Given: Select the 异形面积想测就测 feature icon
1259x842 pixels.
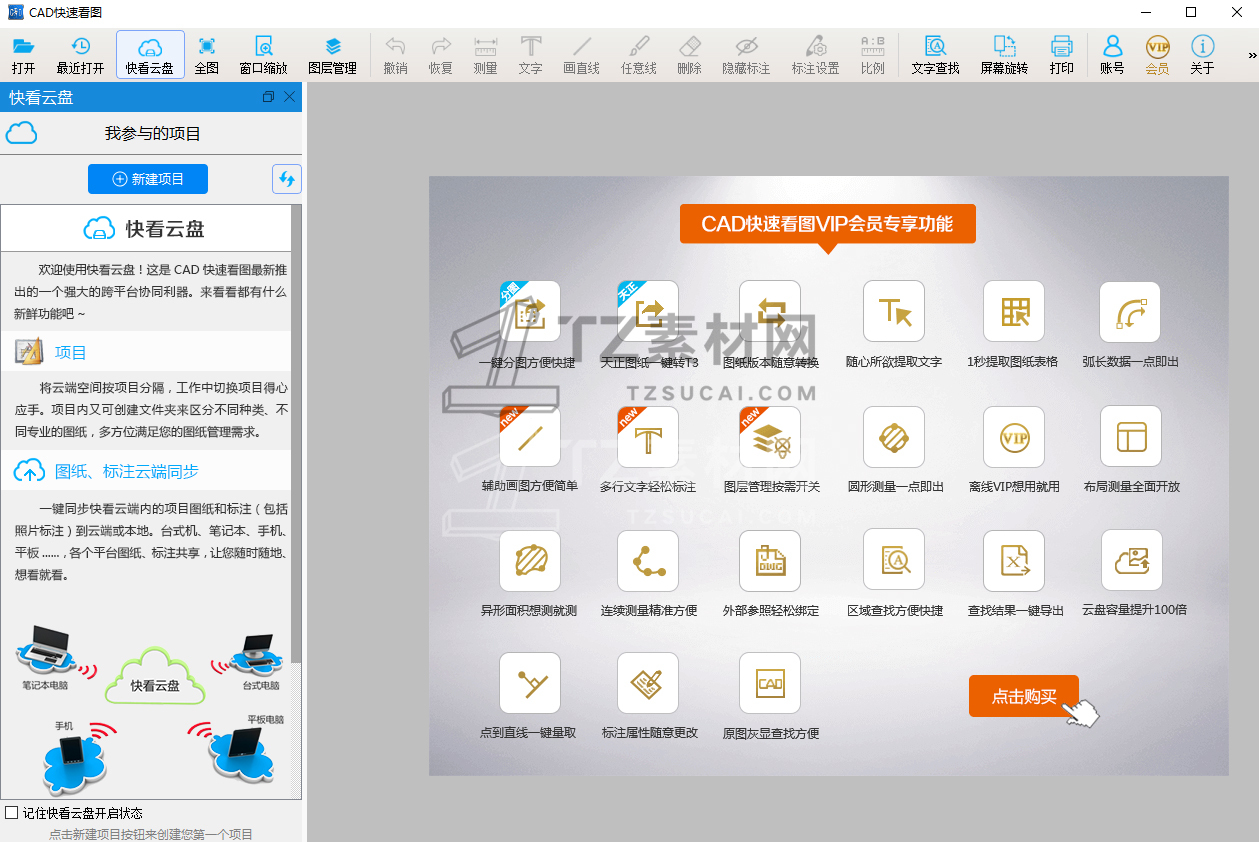Looking at the screenshot, I should click(x=530, y=560).
